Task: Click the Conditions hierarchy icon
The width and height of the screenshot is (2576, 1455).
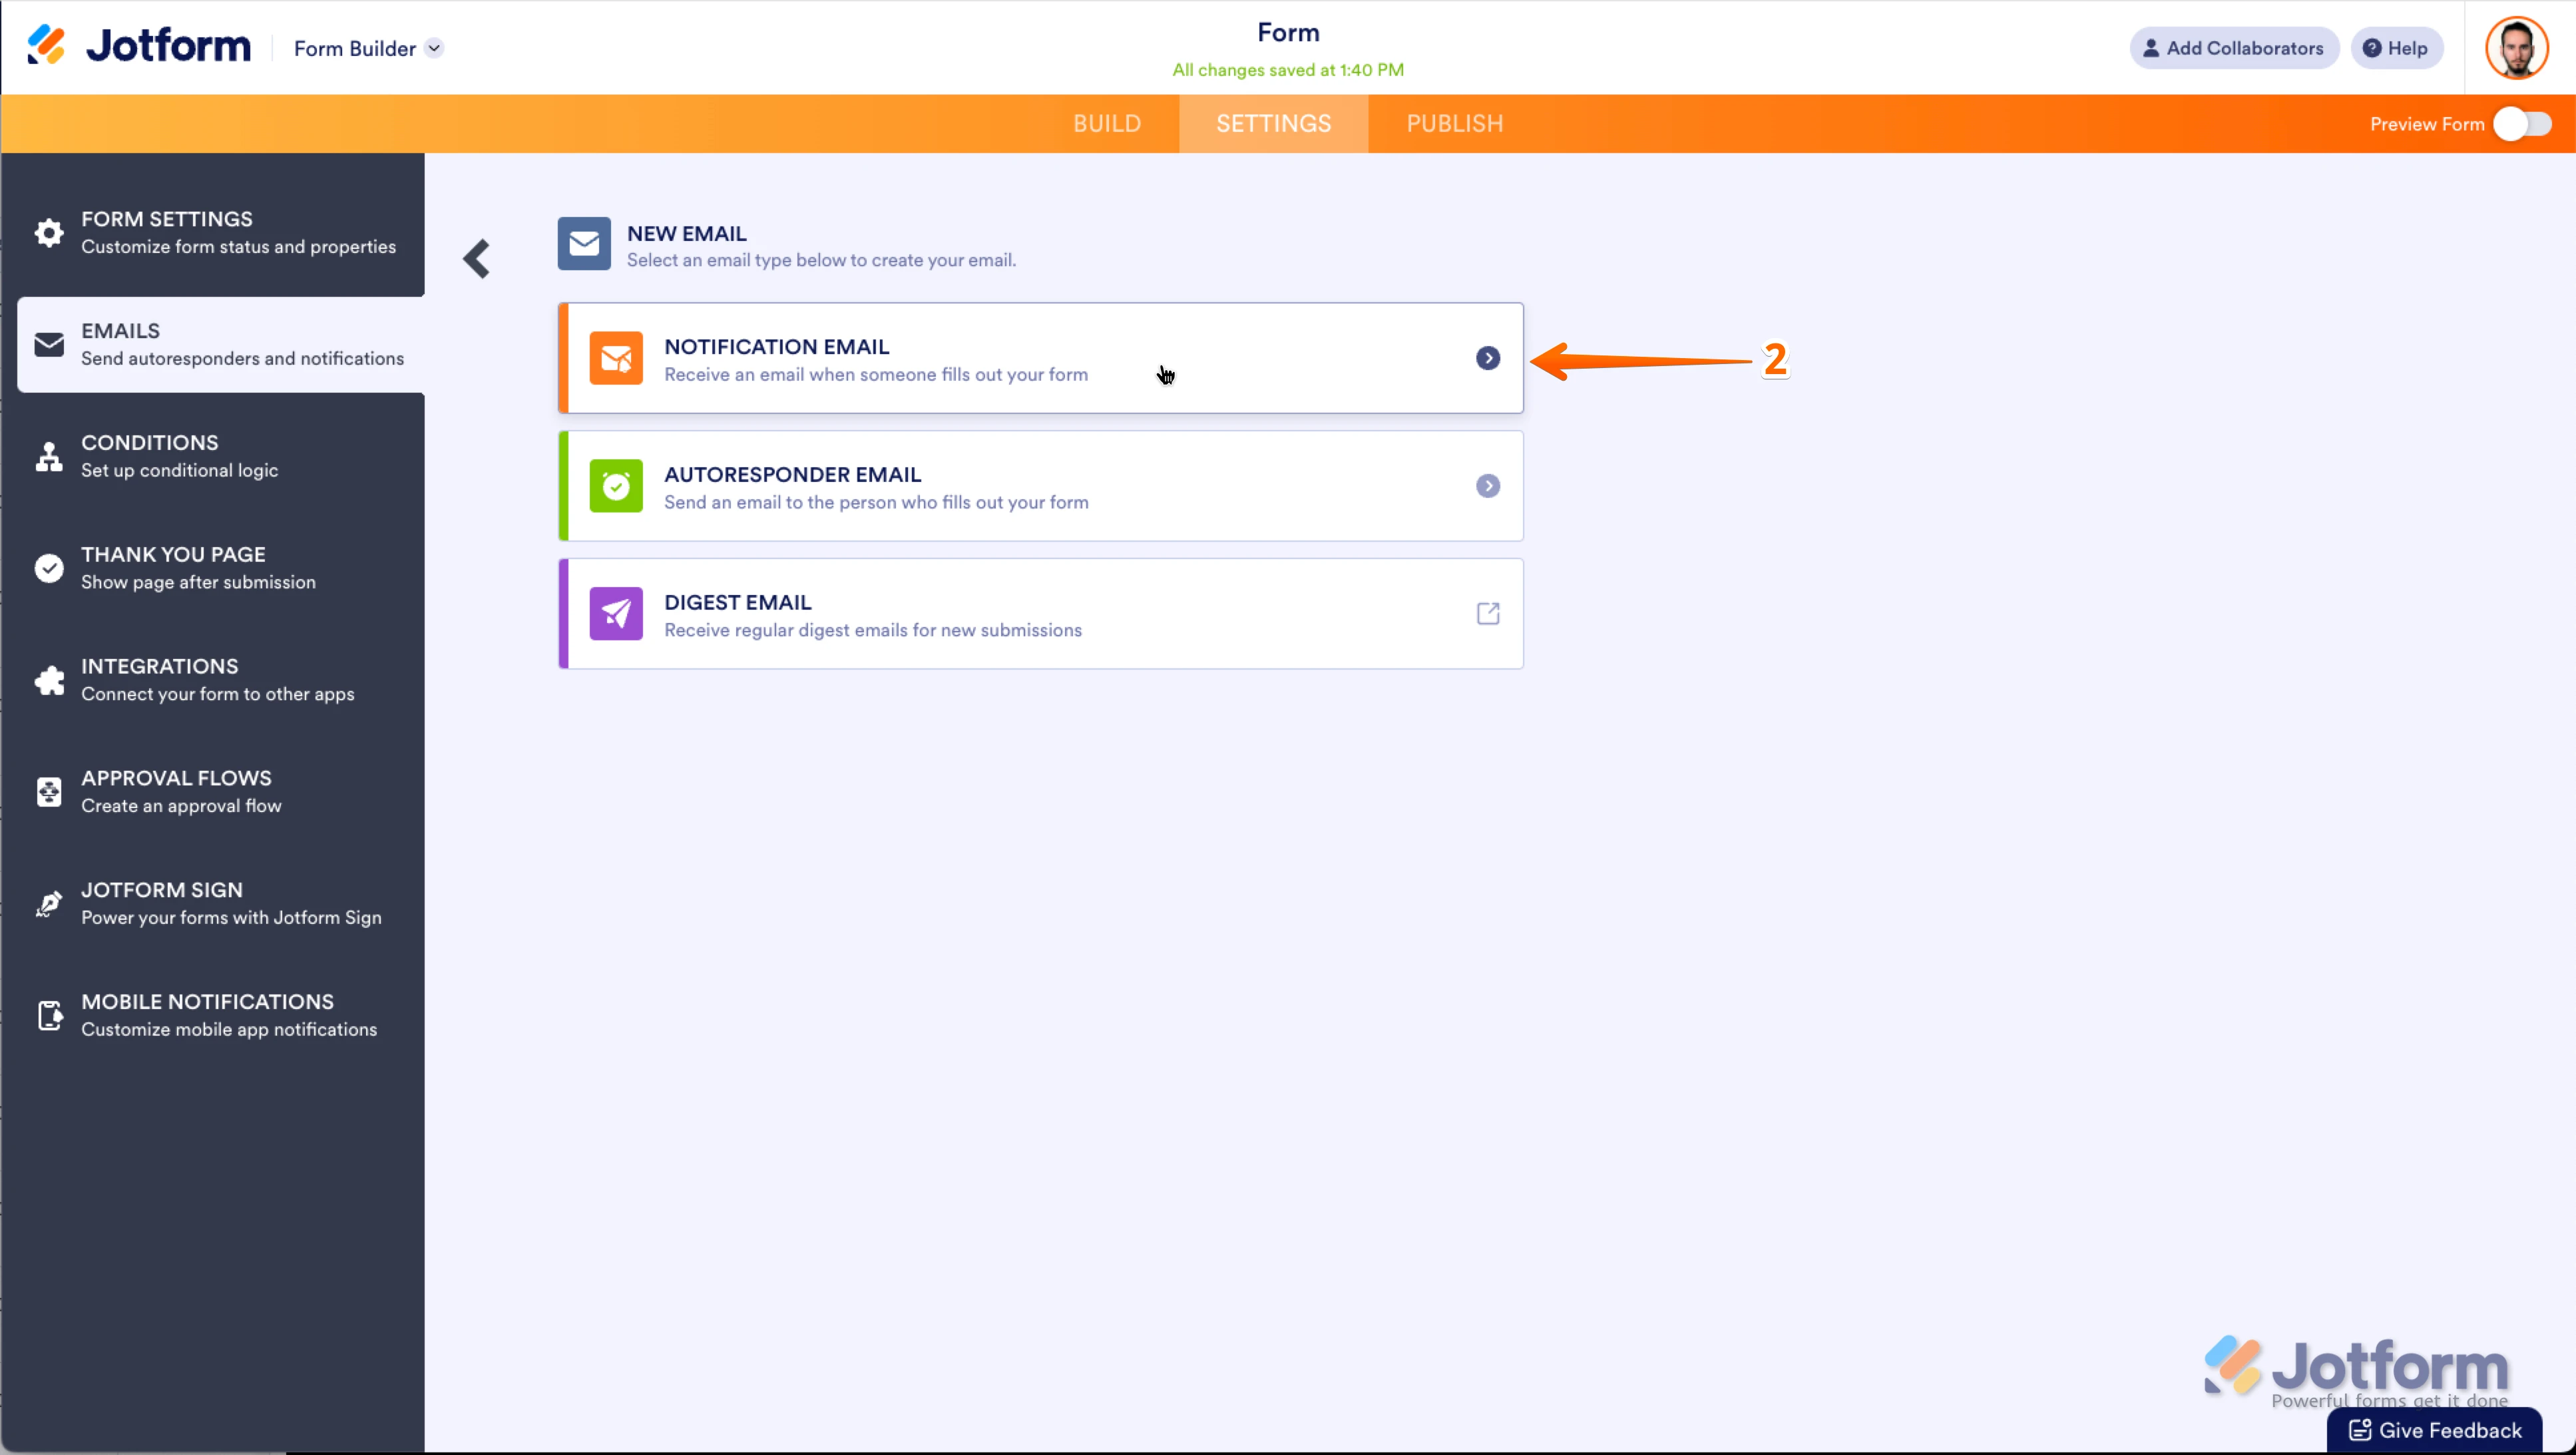Action: [49, 456]
